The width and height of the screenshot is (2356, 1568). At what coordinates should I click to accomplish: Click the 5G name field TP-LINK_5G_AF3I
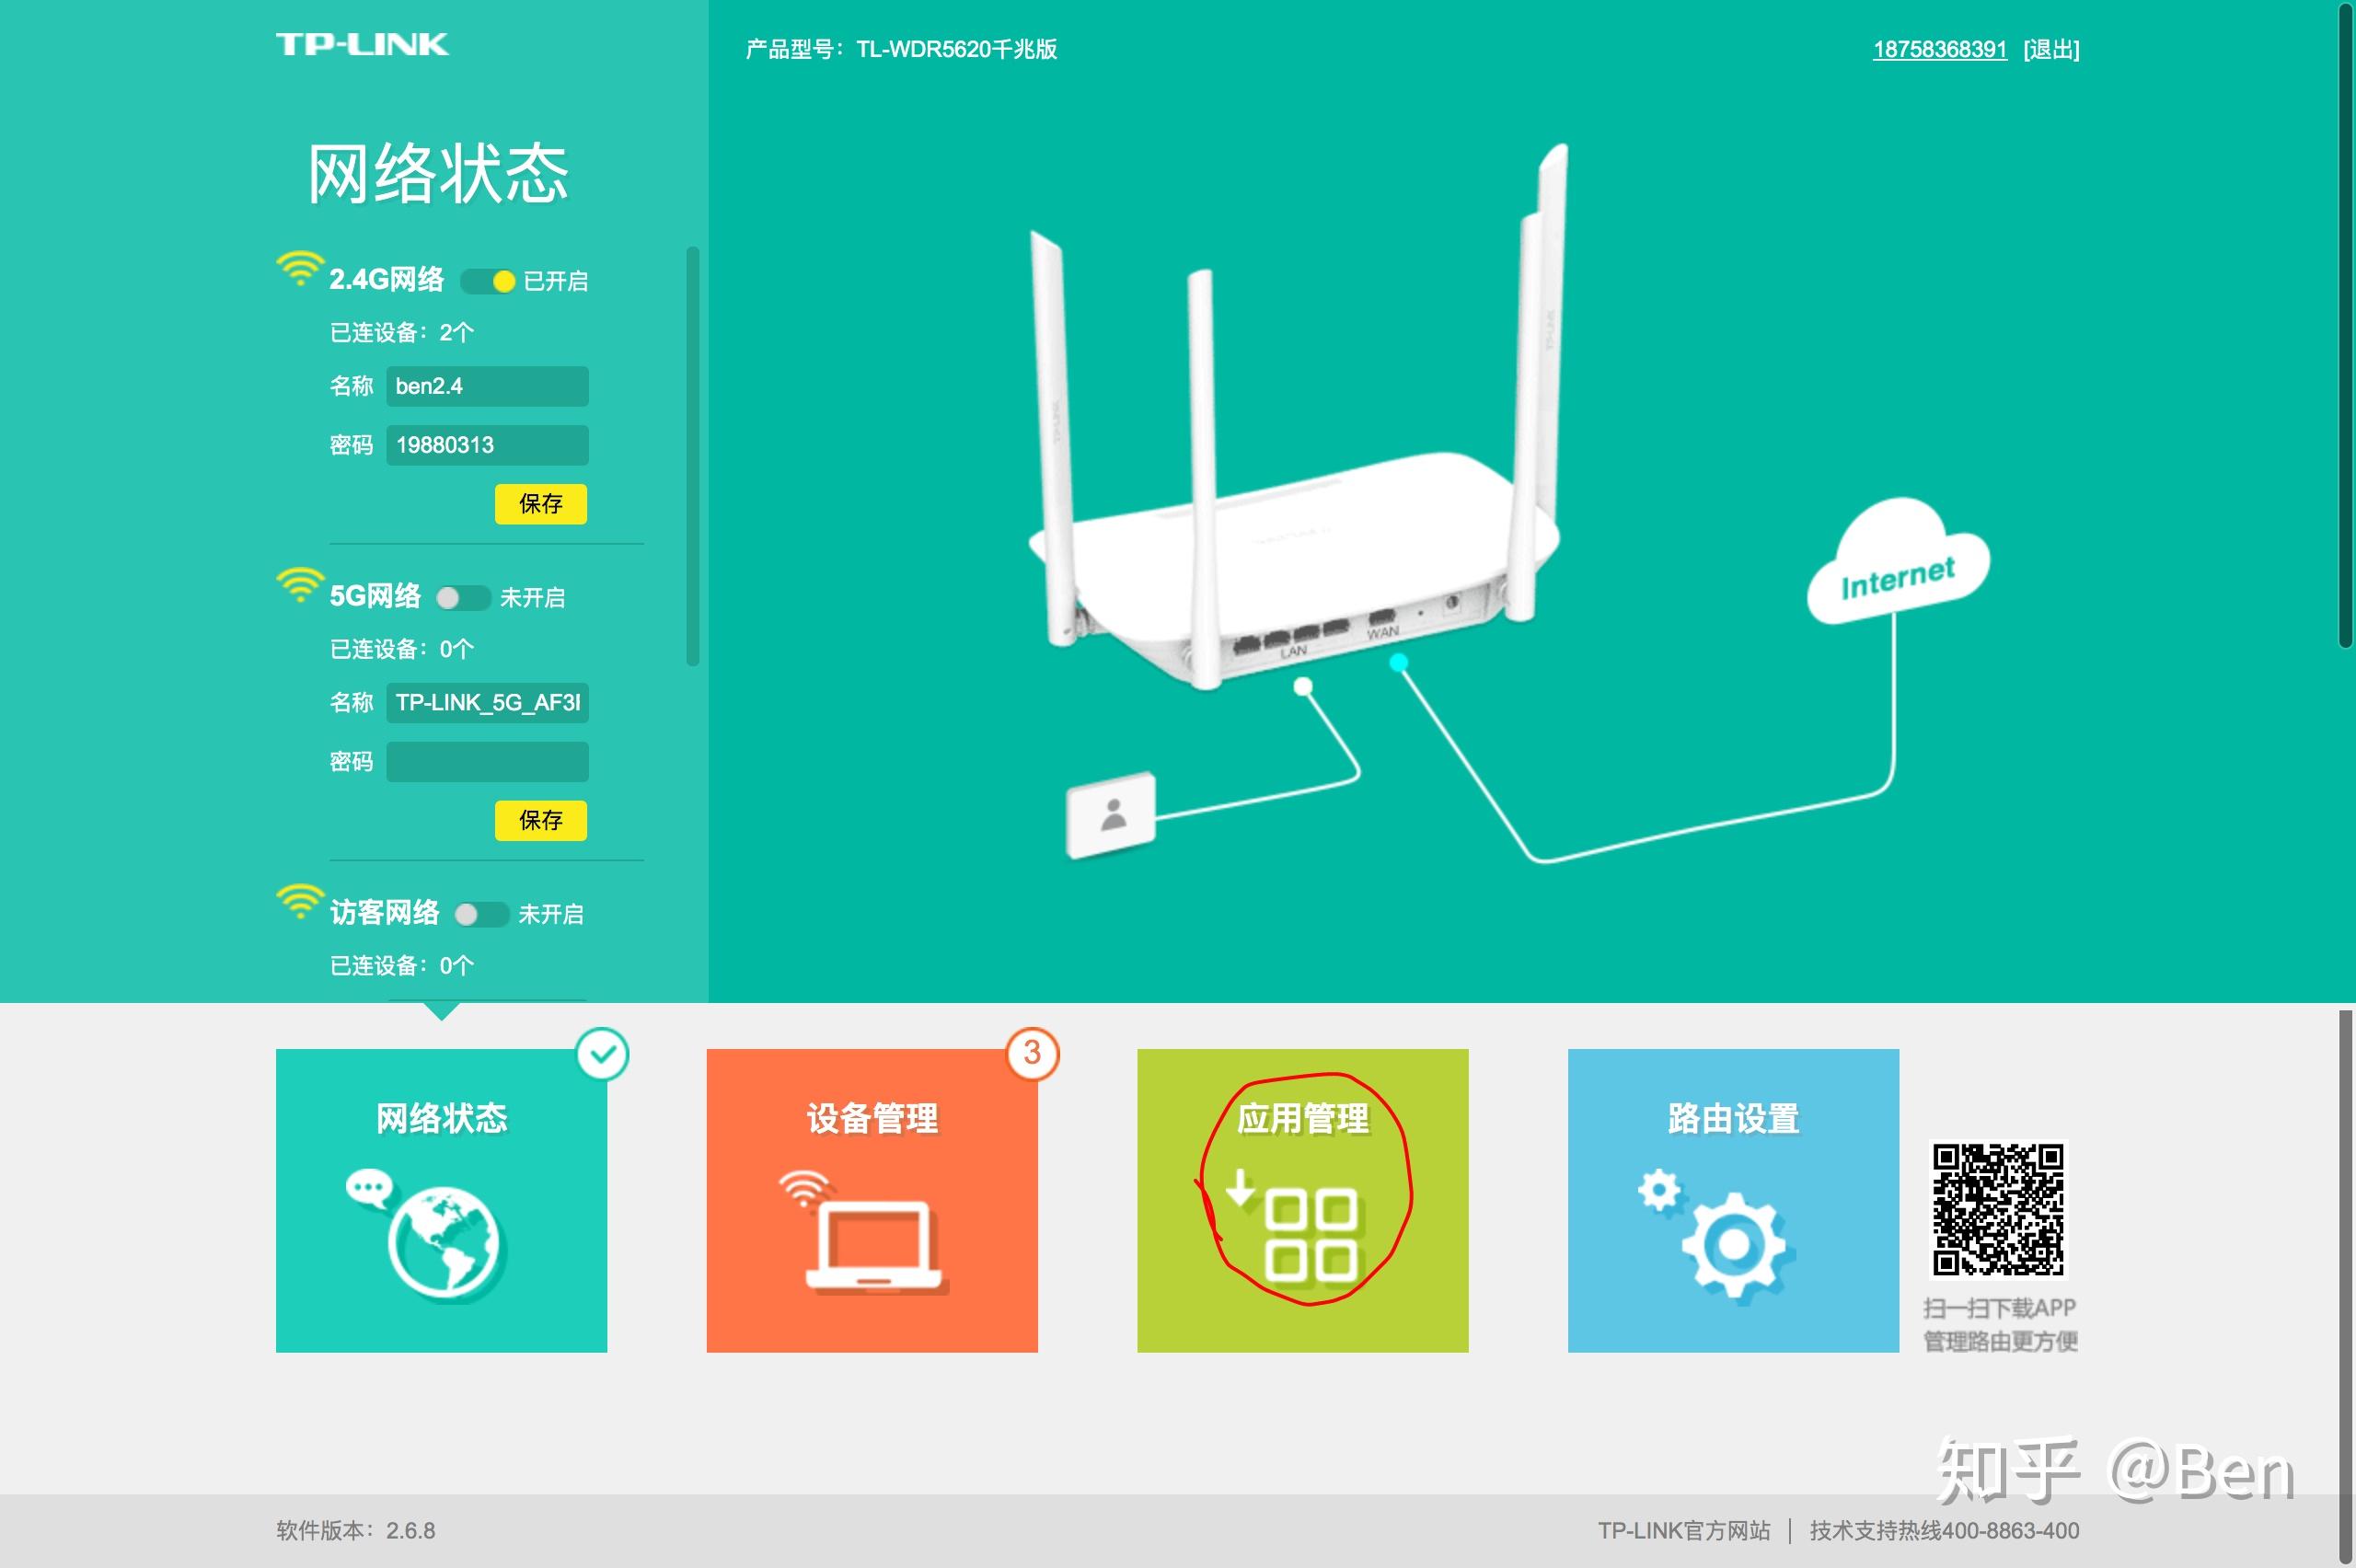click(487, 703)
